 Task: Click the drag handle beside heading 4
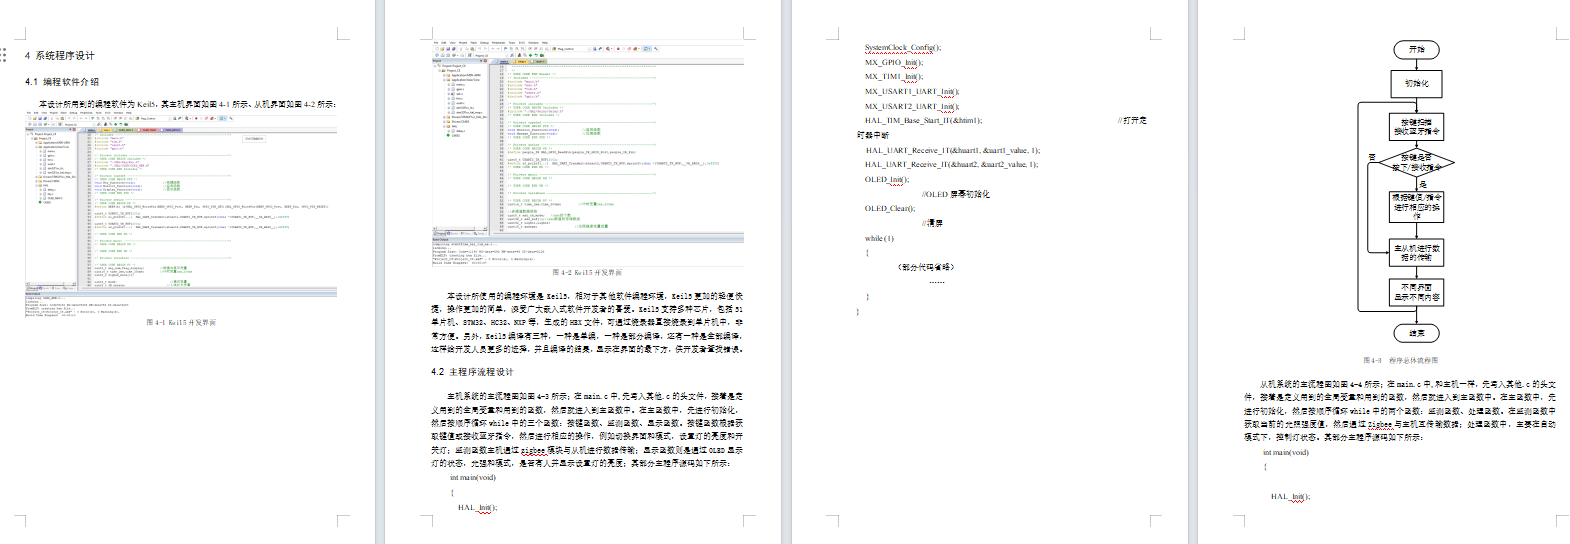pos(4,55)
